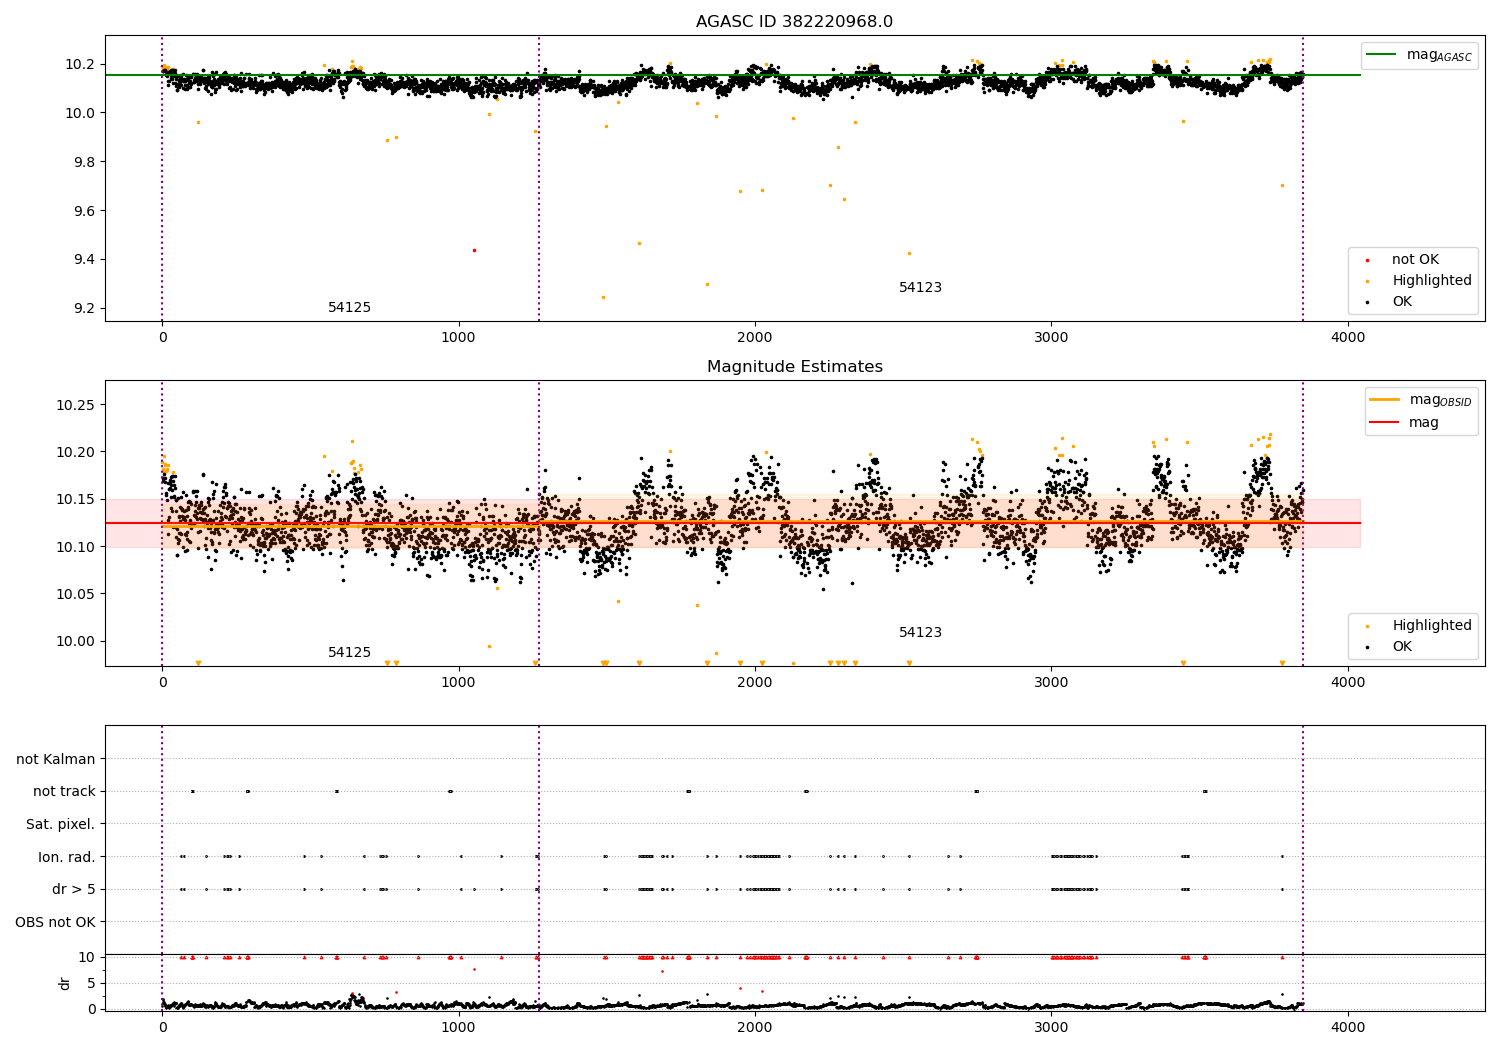Click the 10.00 tick on middle plot y-axis
1500x1050 pixels.
(76, 641)
